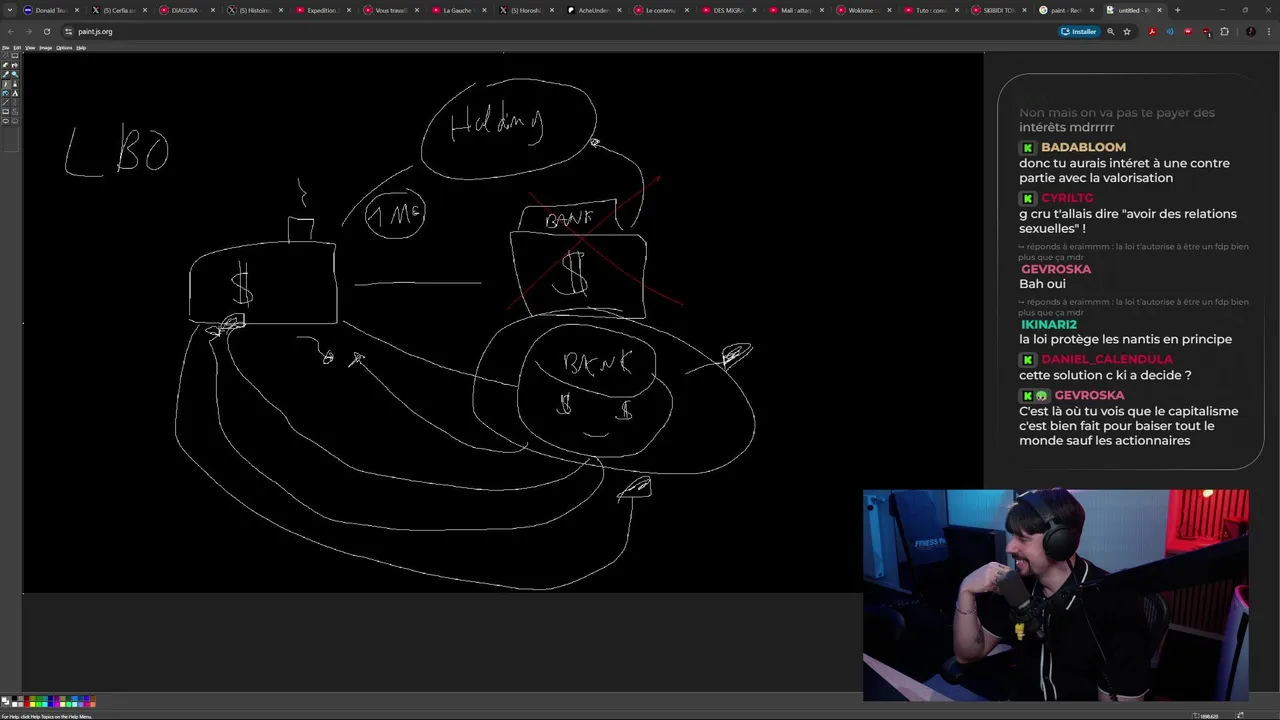Screen dimensions: 1280x720
Task: Select the Eraser tool
Action: click(5, 65)
